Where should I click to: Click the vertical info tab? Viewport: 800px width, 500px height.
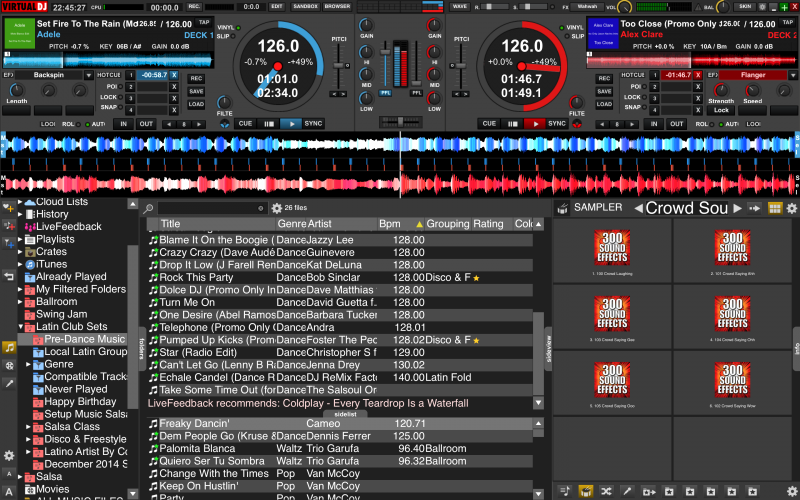(796, 348)
